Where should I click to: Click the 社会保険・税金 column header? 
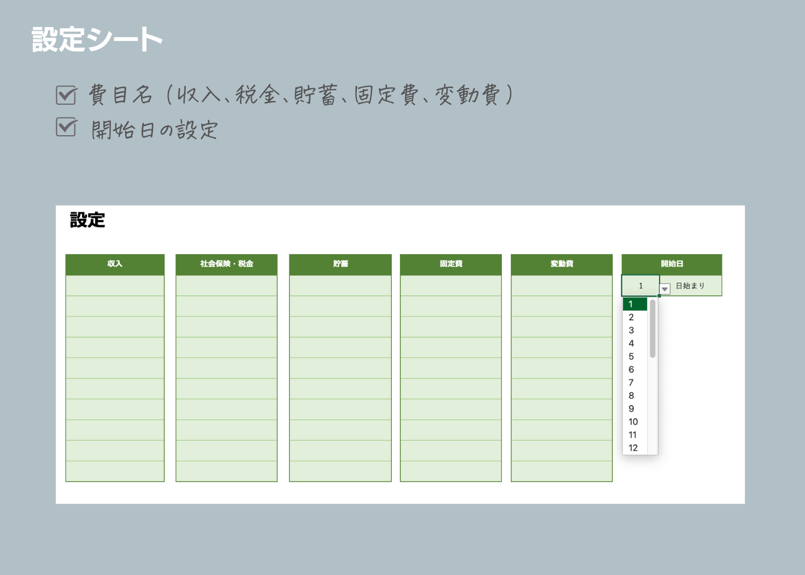pos(226,264)
